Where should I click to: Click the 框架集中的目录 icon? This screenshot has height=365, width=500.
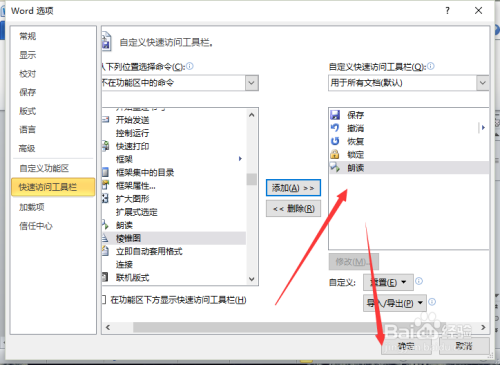point(106,172)
